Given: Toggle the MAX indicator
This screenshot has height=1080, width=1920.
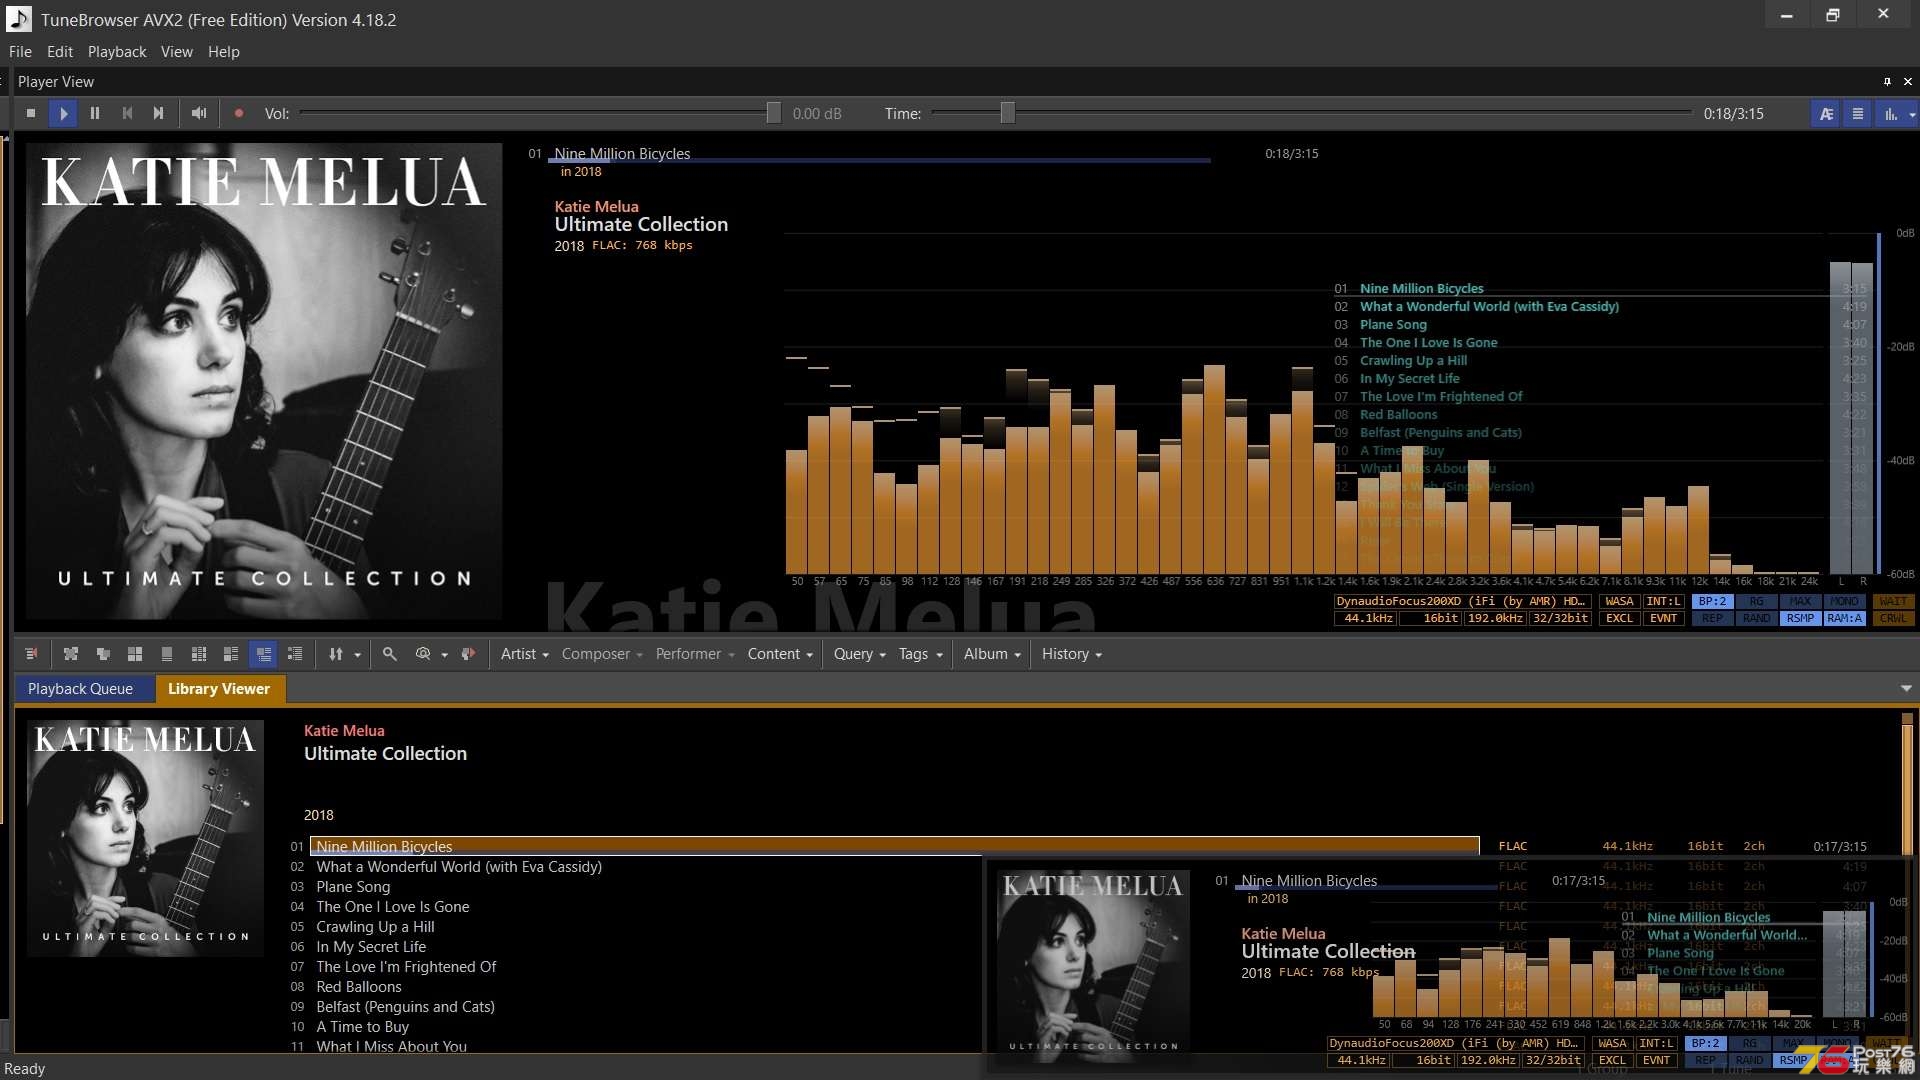Looking at the screenshot, I should pyautogui.click(x=1800, y=602).
